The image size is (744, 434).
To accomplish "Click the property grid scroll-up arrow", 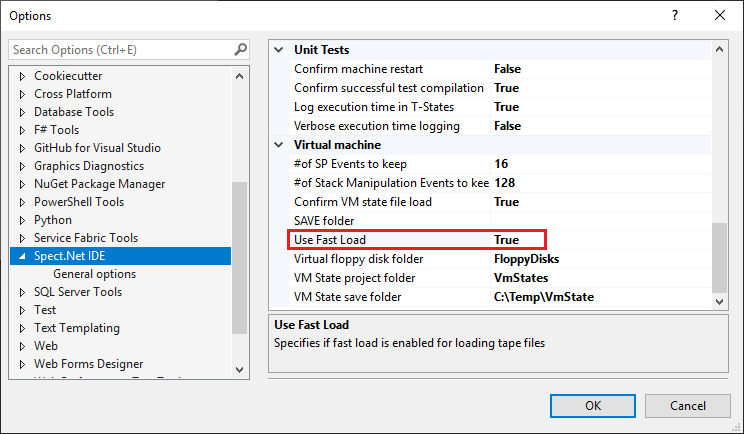I will click(x=719, y=49).
